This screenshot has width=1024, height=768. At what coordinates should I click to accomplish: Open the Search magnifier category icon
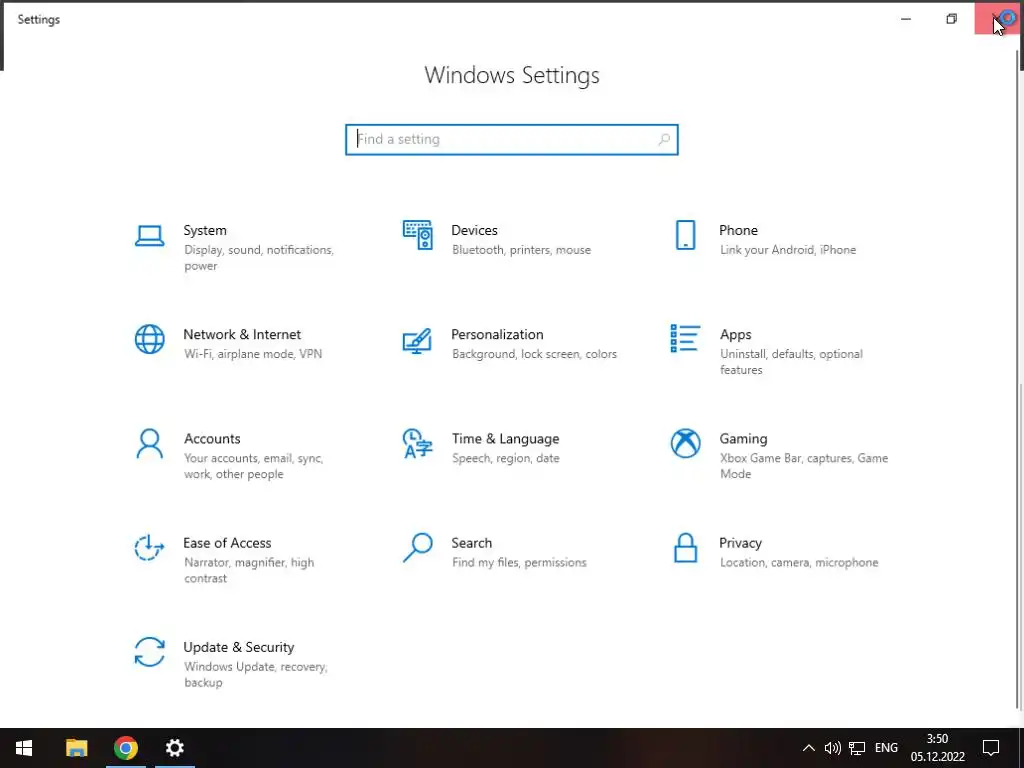(x=417, y=548)
